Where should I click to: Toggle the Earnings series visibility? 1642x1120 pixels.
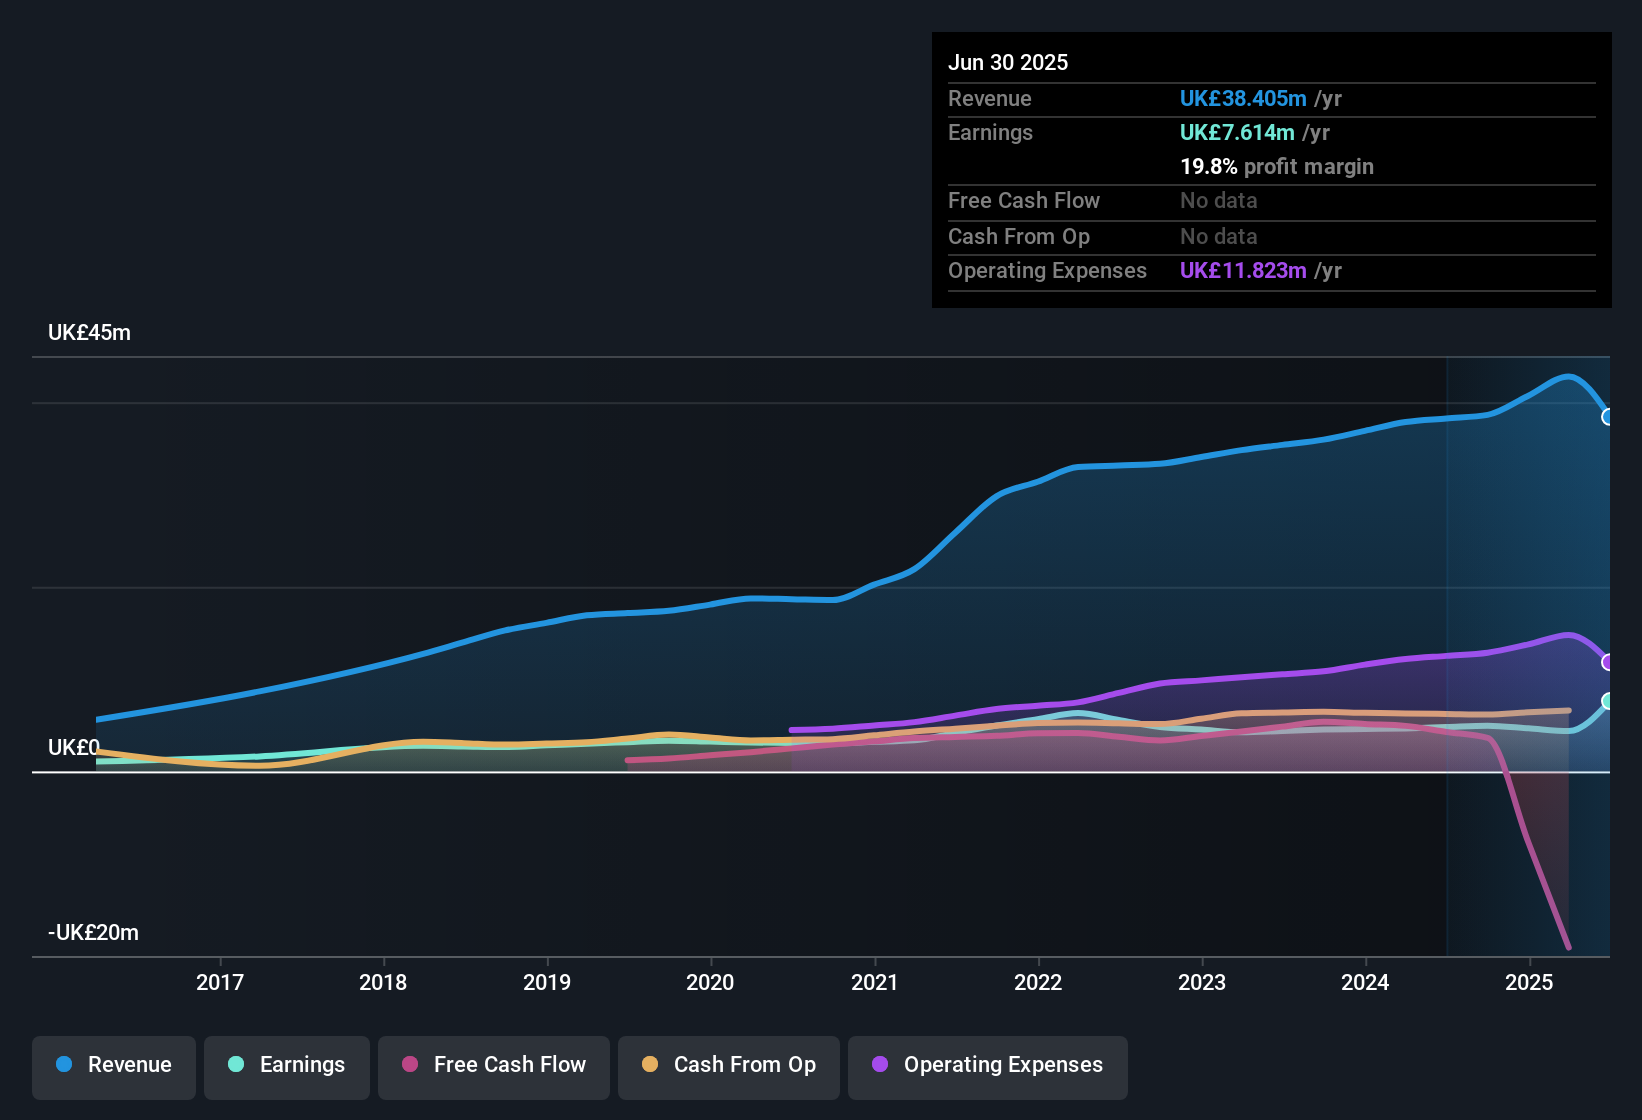pyautogui.click(x=286, y=1067)
